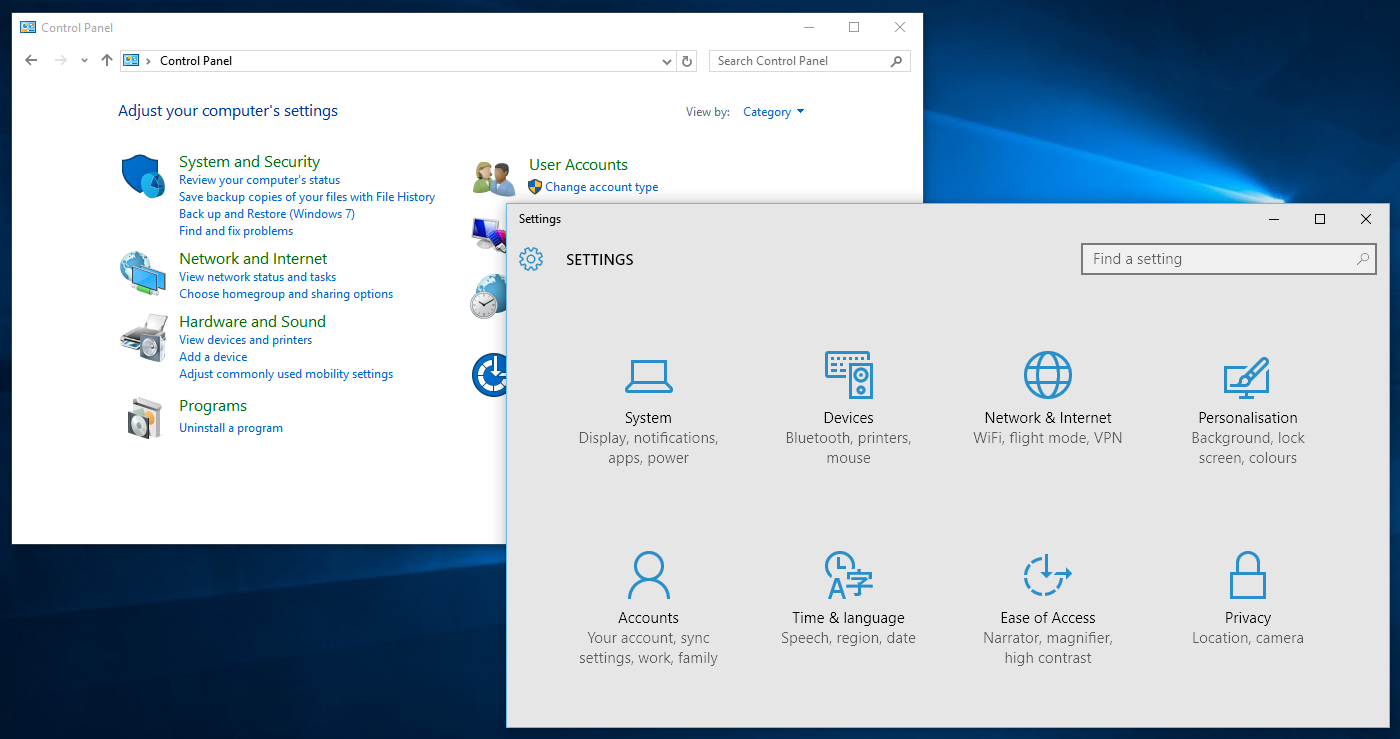Open the View by Category dropdown

click(x=773, y=112)
